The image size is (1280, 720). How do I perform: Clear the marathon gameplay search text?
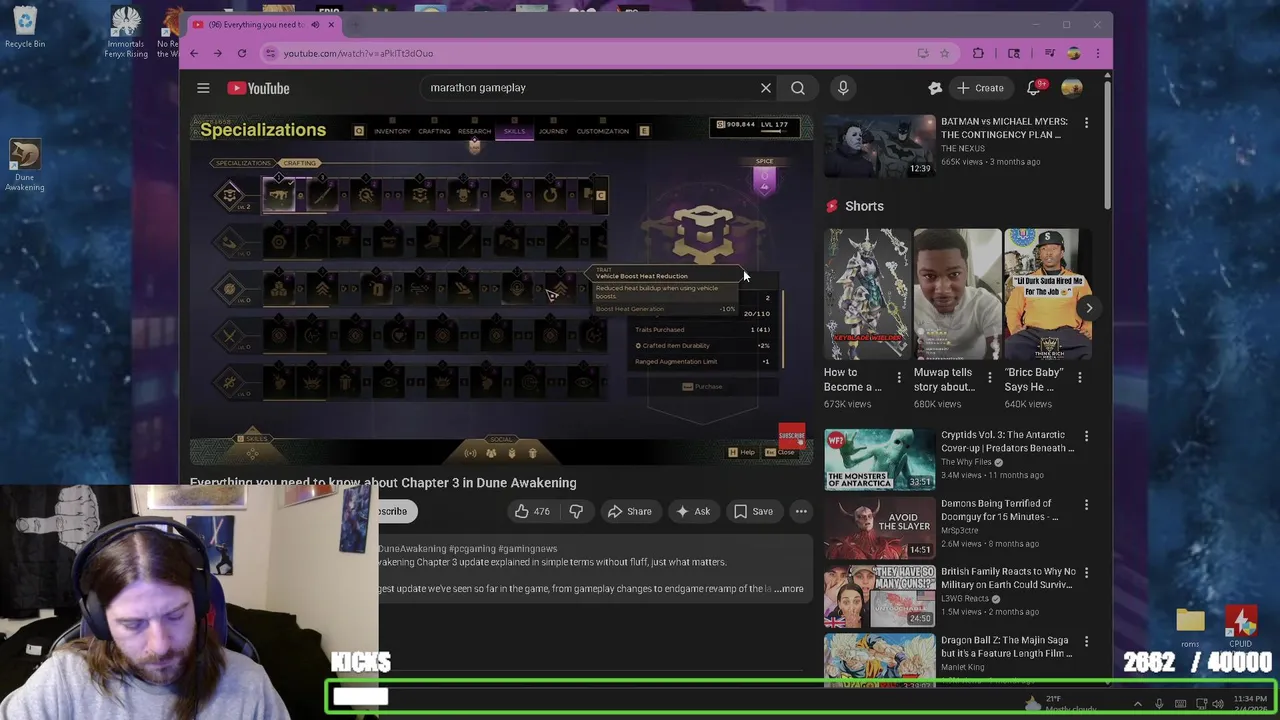click(x=766, y=88)
